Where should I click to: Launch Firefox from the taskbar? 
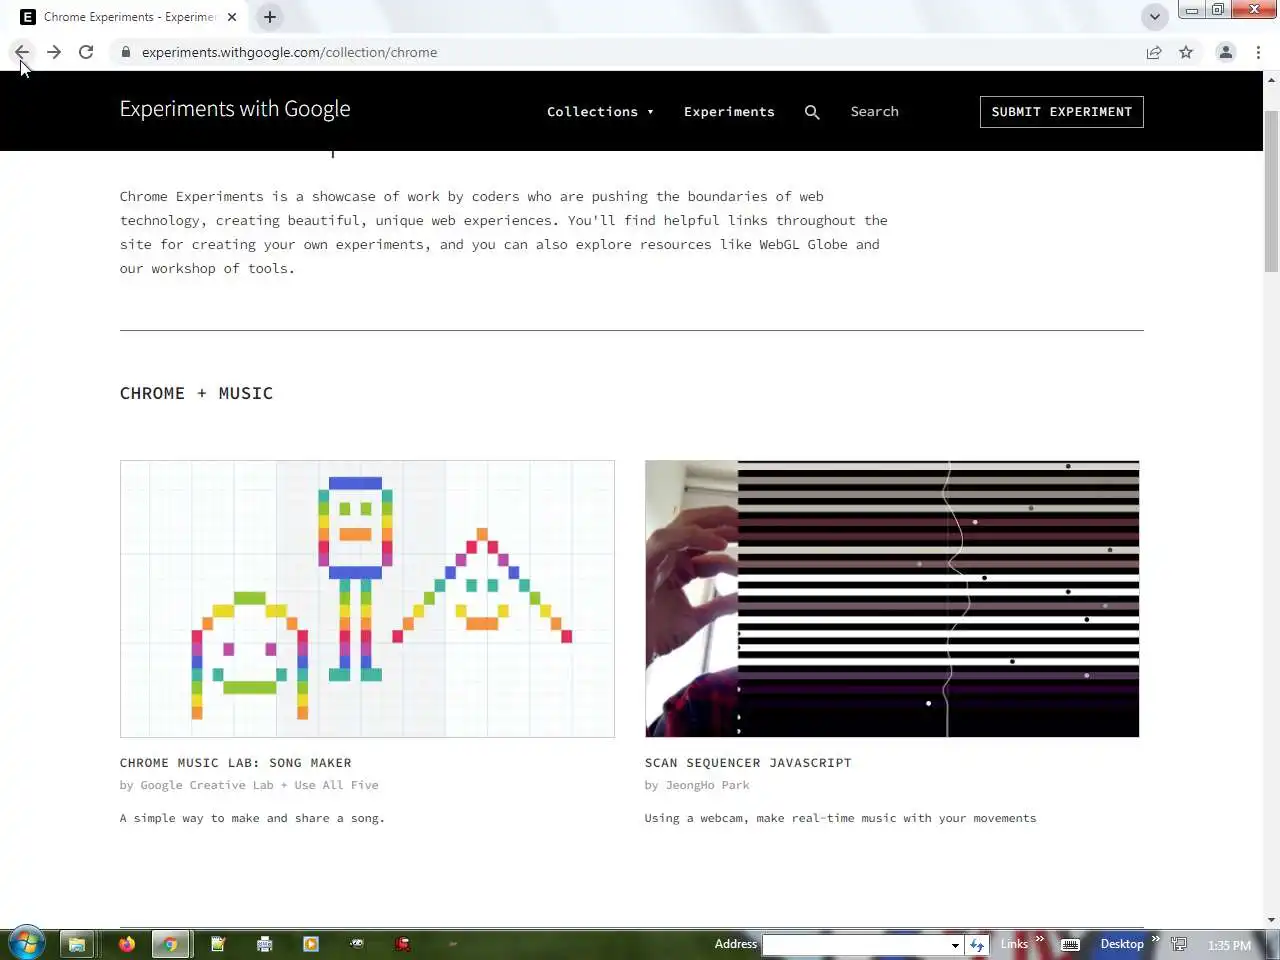(x=127, y=944)
